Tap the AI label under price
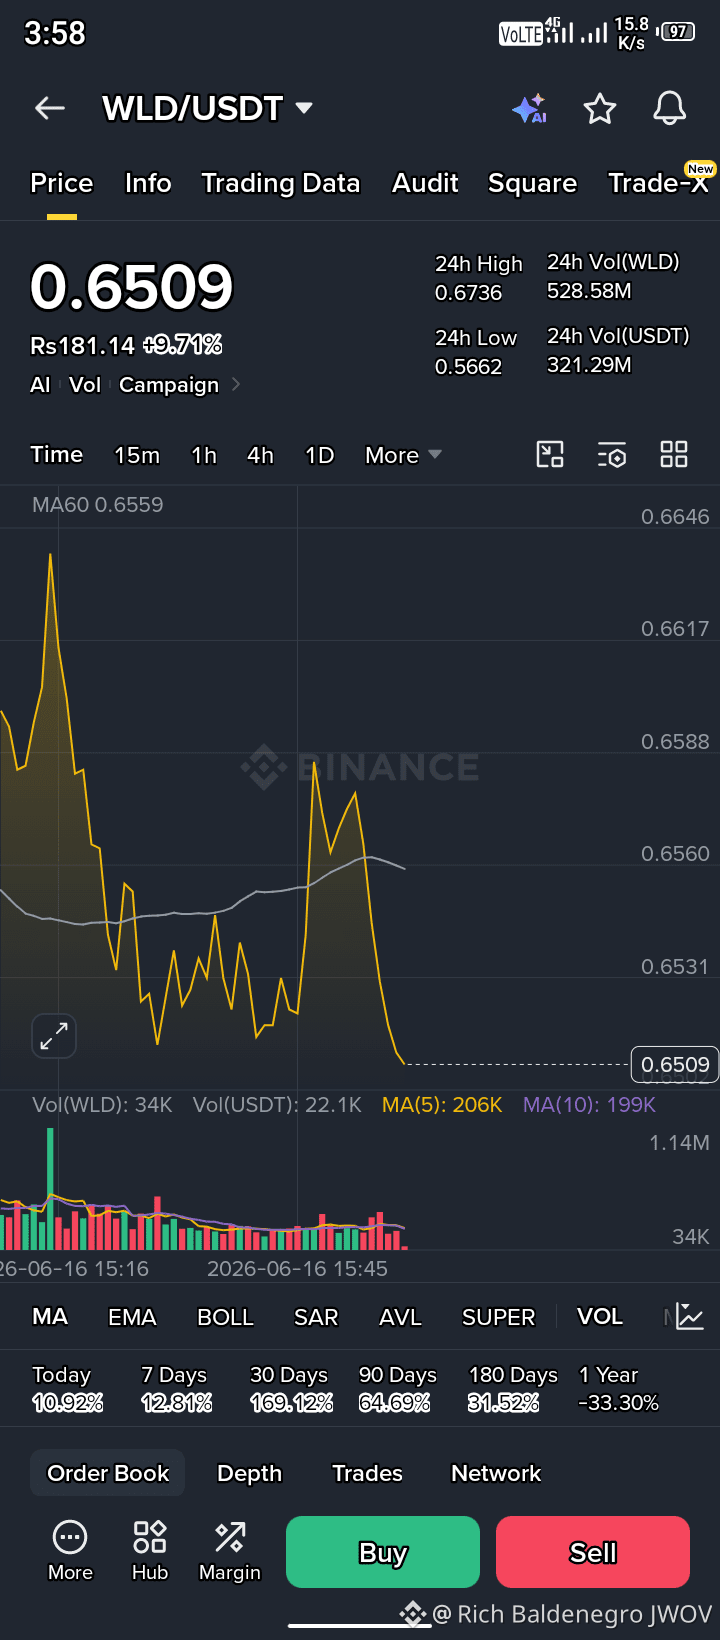Image resolution: width=720 pixels, height=1640 pixels. pyautogui.click(x=40, y=385)
